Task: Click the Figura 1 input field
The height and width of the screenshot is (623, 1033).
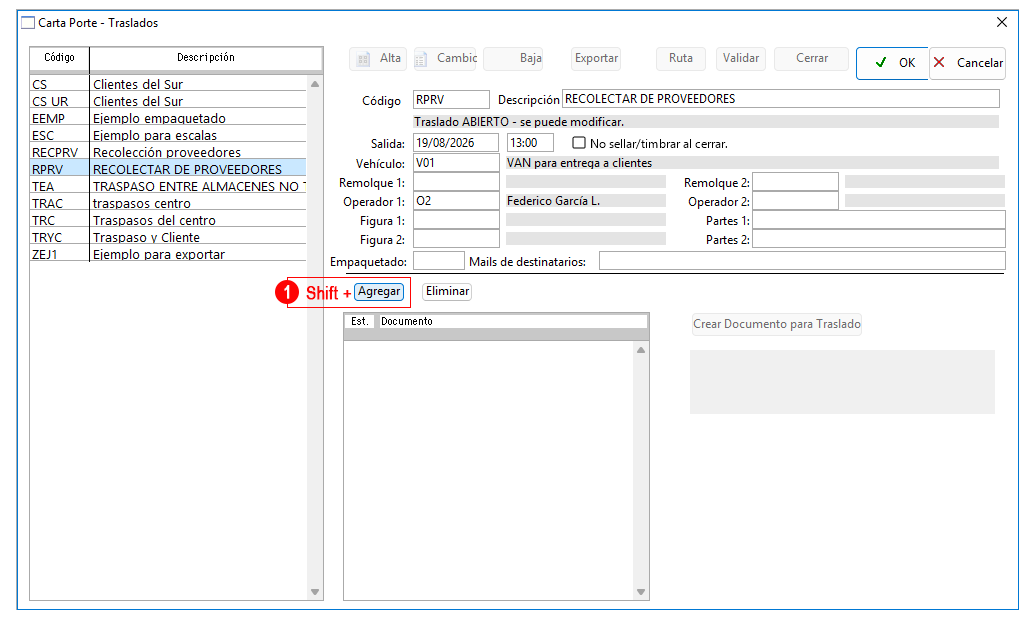Action: pyautogui.click(x=456, y=220)
